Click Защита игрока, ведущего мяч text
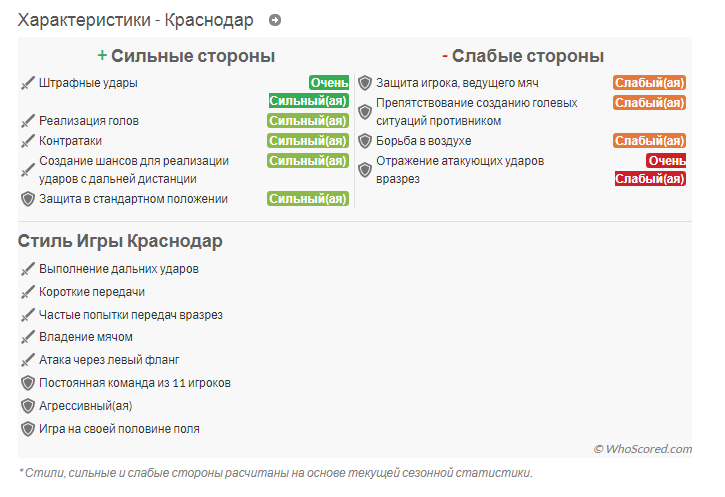This screenshot has height=497, width=725. [457, 83]
